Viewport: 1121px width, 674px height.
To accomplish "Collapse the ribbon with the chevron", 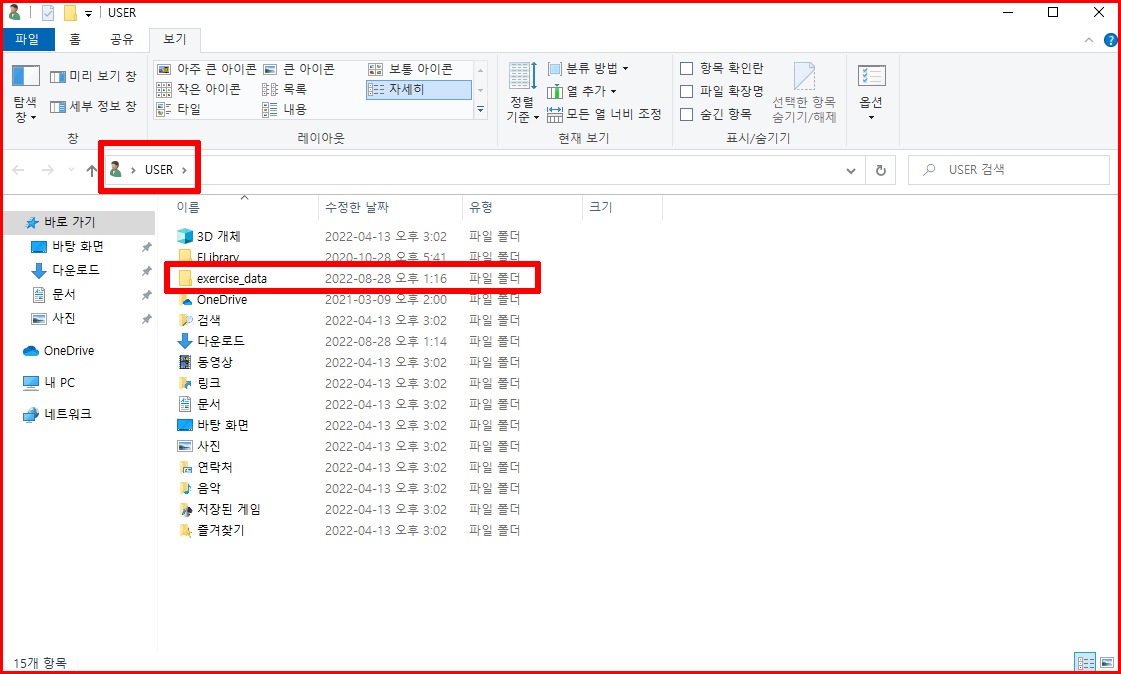I will point(1089,40).
